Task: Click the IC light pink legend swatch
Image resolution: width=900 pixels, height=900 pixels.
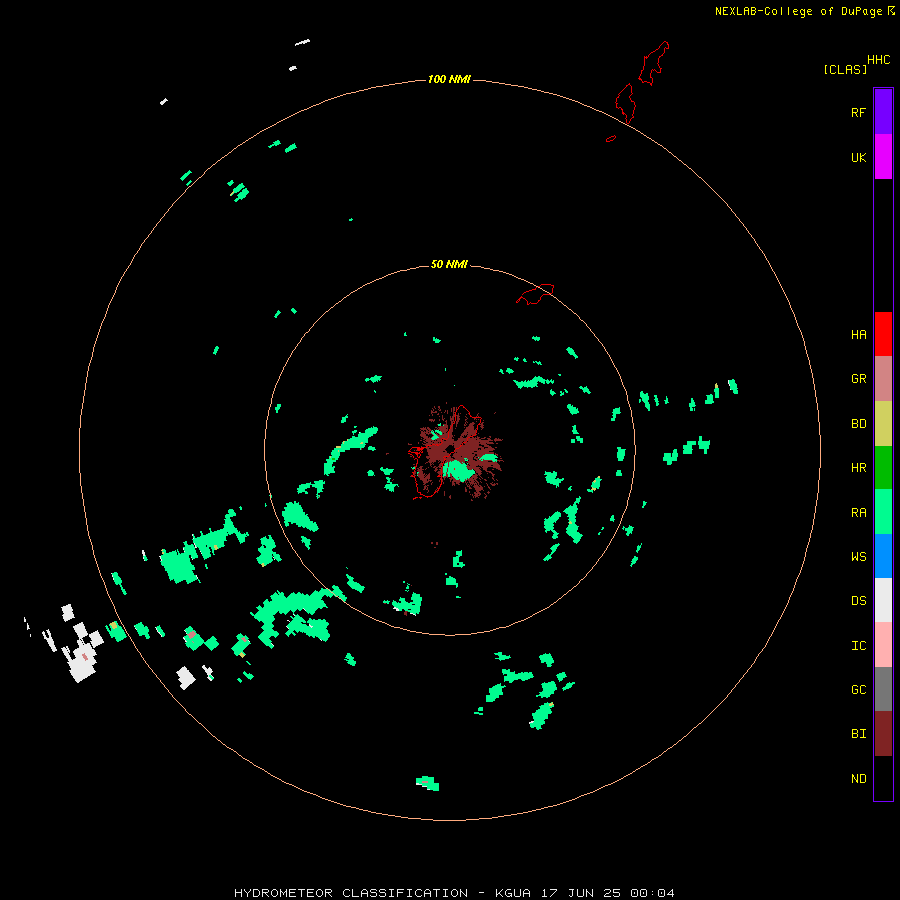Action: click(883, 645)
